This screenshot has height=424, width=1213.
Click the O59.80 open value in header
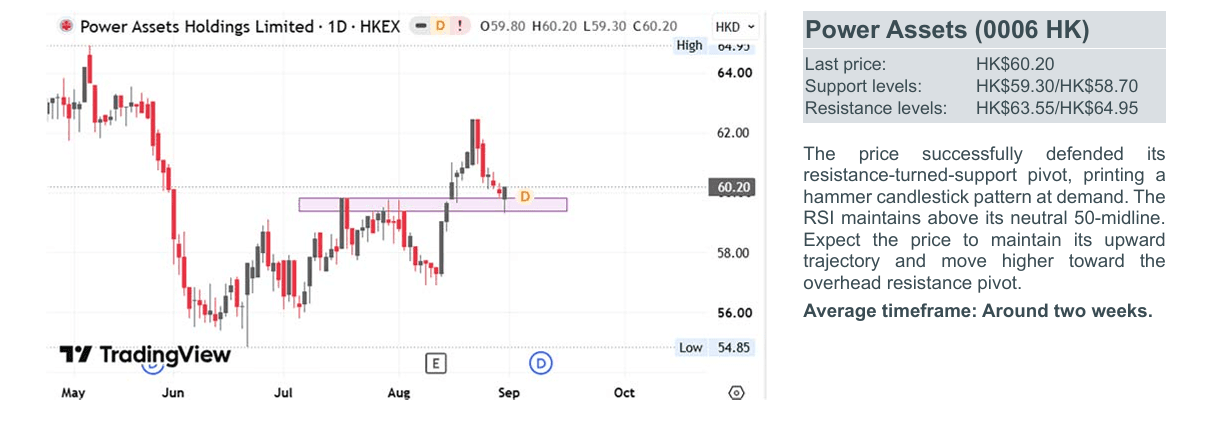[x=504, y=27]
